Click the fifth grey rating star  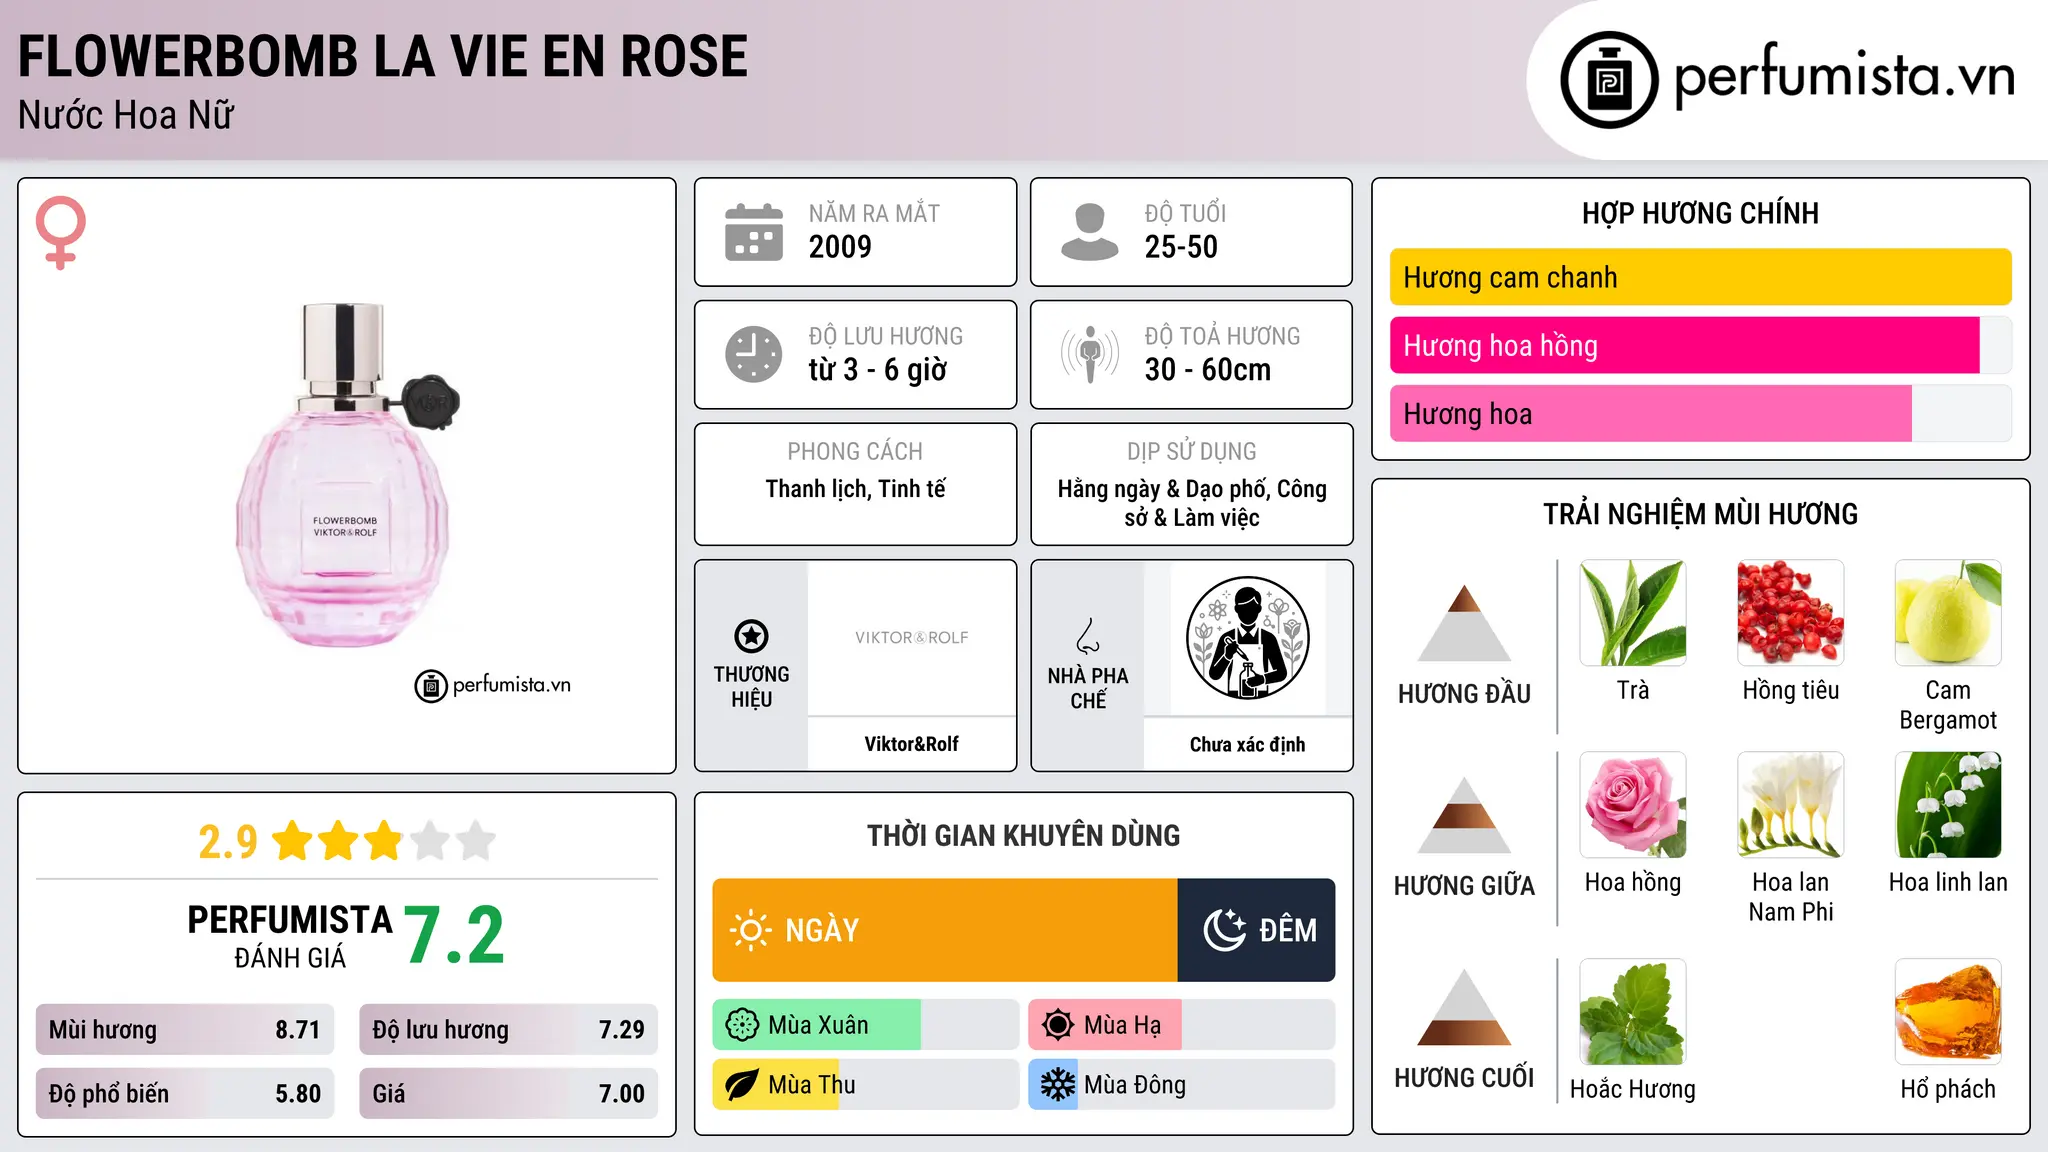point(476,841)
